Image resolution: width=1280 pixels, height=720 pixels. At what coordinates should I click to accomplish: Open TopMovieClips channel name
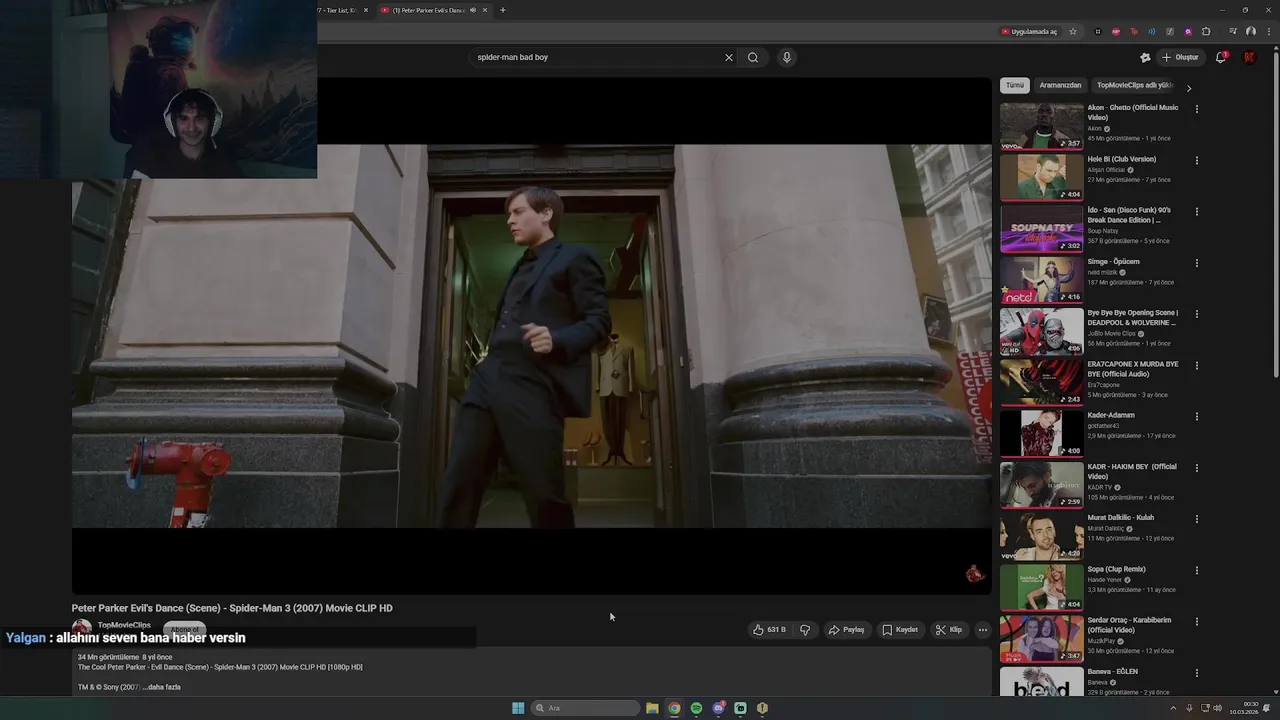tap(124, 625)
